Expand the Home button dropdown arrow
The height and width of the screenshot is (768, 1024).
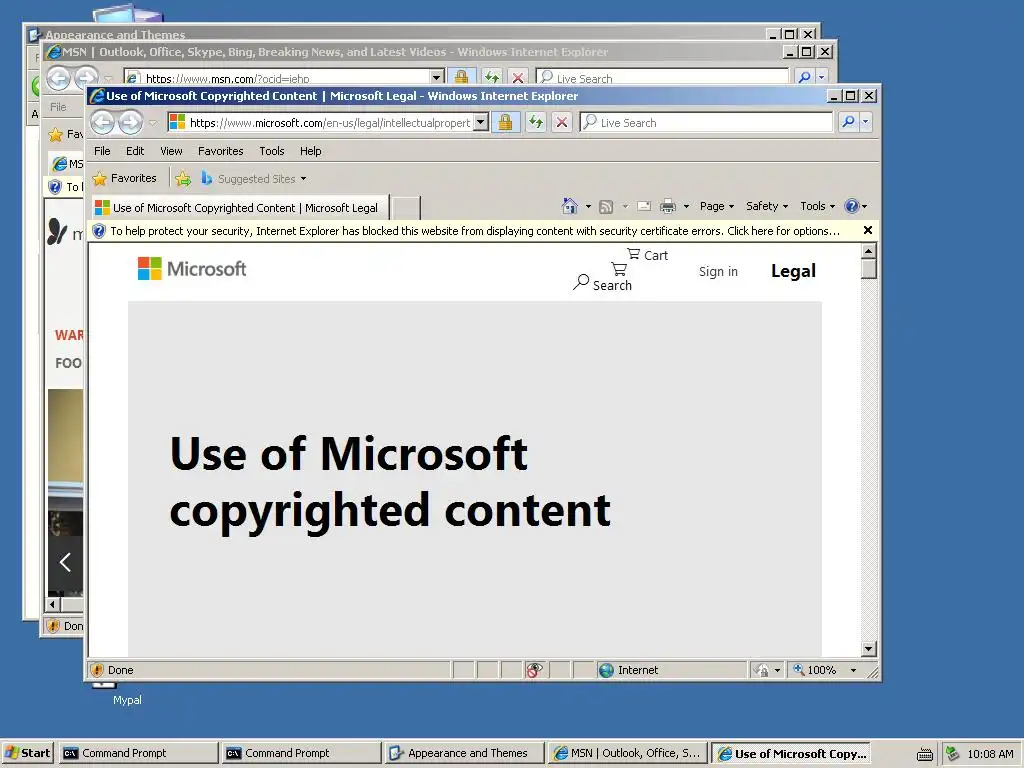(588, 206)
